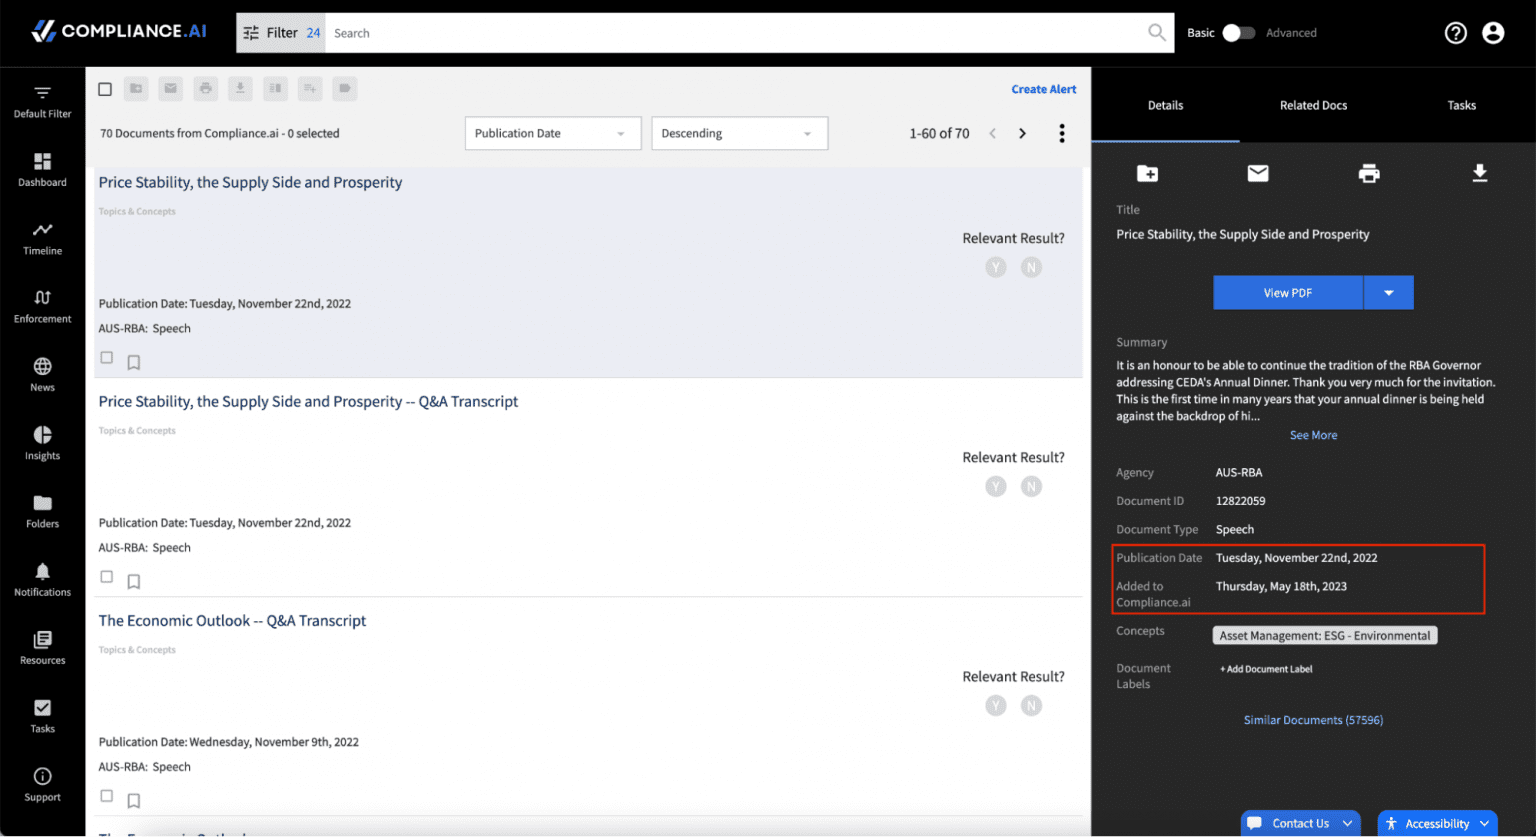Screen dimensions: 1536x837
Task: Switch to the Related Docs tab
Action: [x=1313, y=104]
